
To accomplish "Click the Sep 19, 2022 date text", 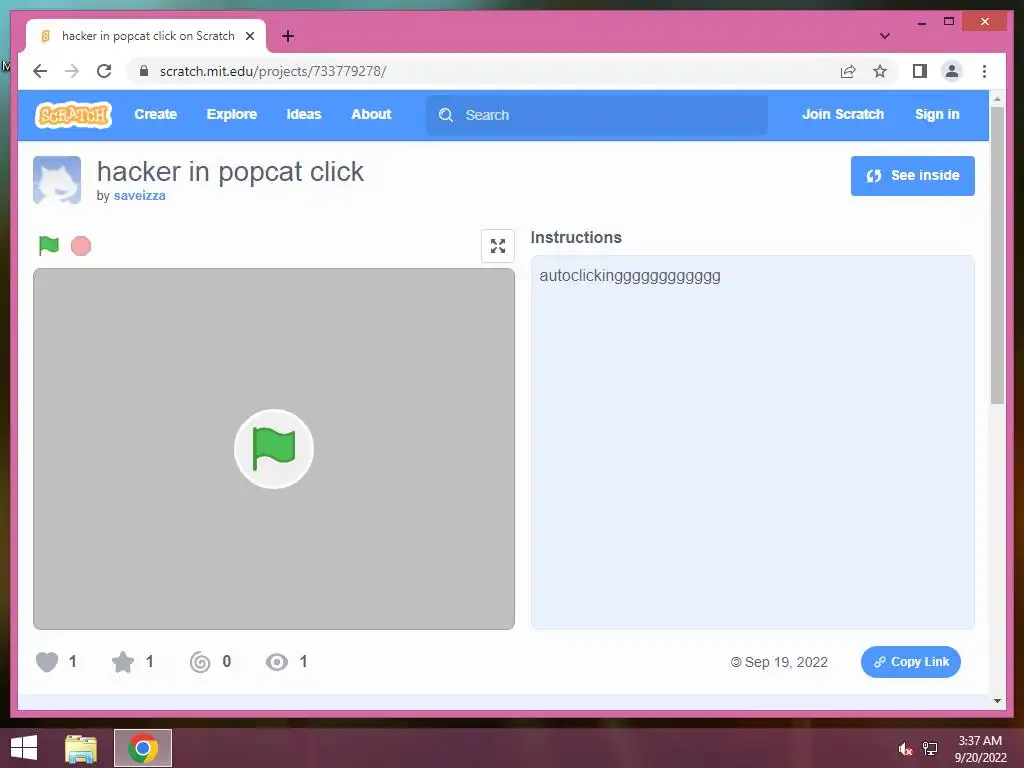I will point(786,662).
